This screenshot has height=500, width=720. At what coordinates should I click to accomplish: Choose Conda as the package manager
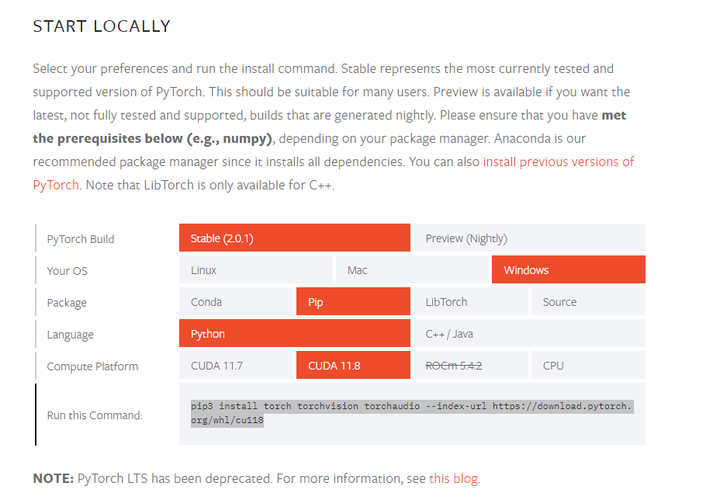point(236,302)
